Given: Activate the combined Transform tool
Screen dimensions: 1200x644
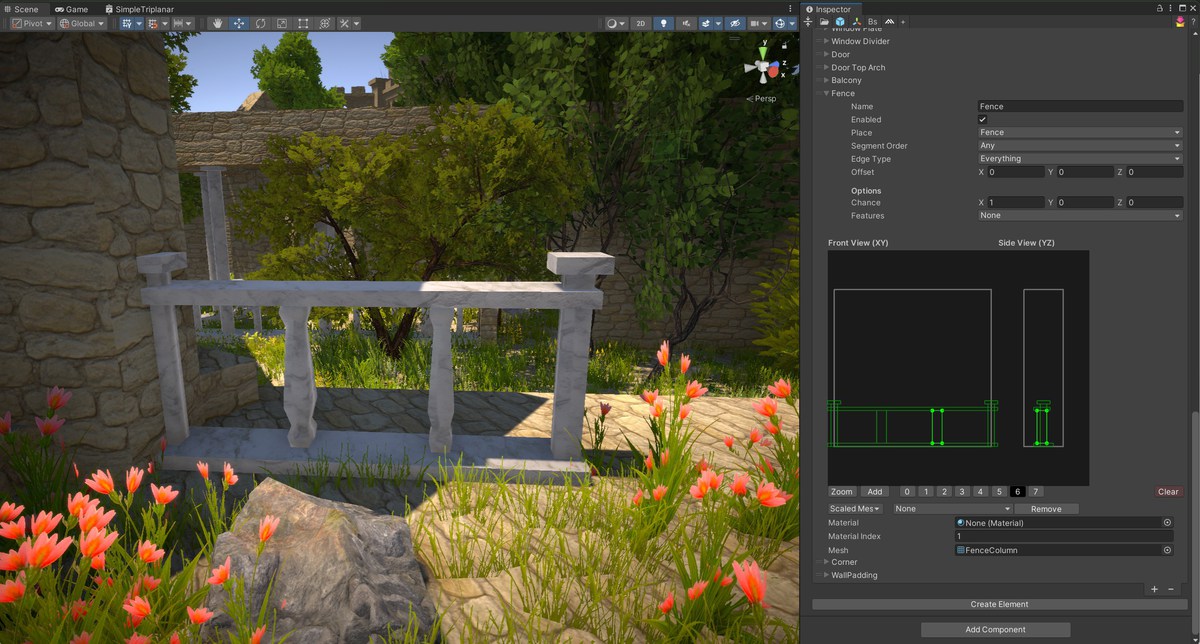Looking at the screenshot, I should (x=324, y=23).
